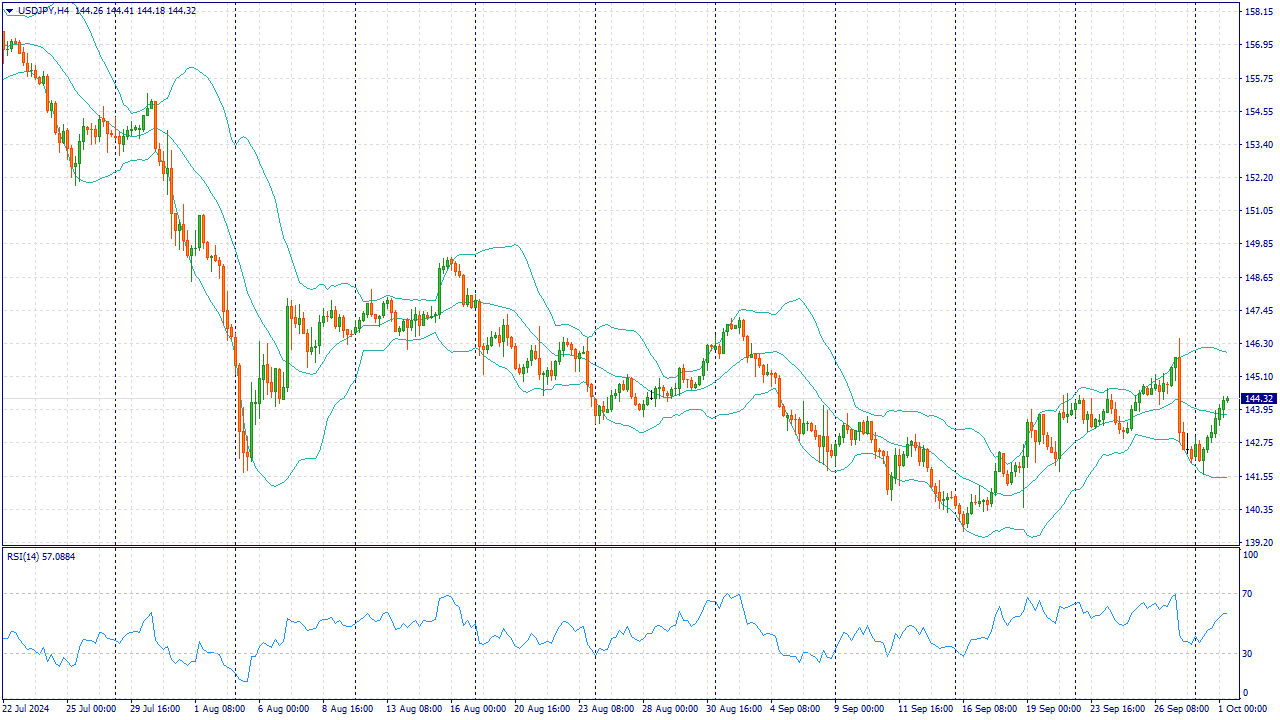Screen dimensions: 1280x720
Task: Click the current price tag 144.32
Action: tap(1259, 398)
